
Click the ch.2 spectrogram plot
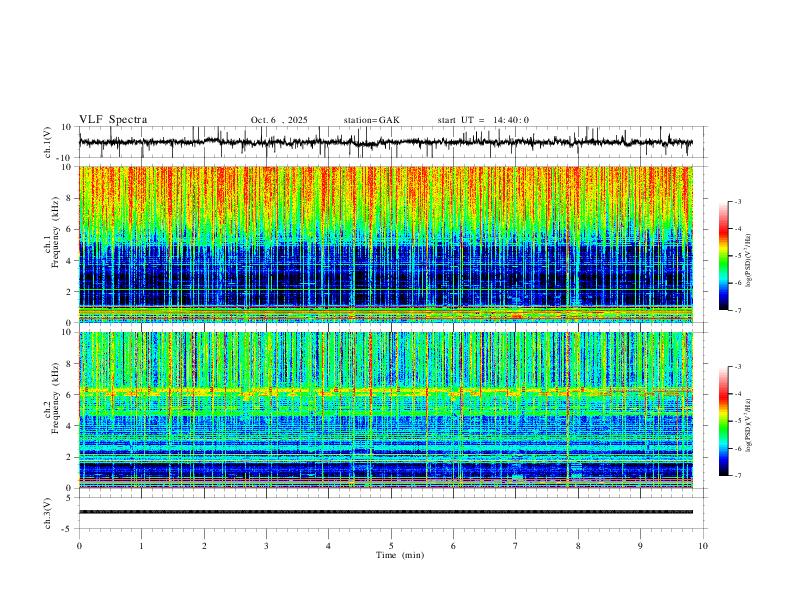tap(386, 410)
